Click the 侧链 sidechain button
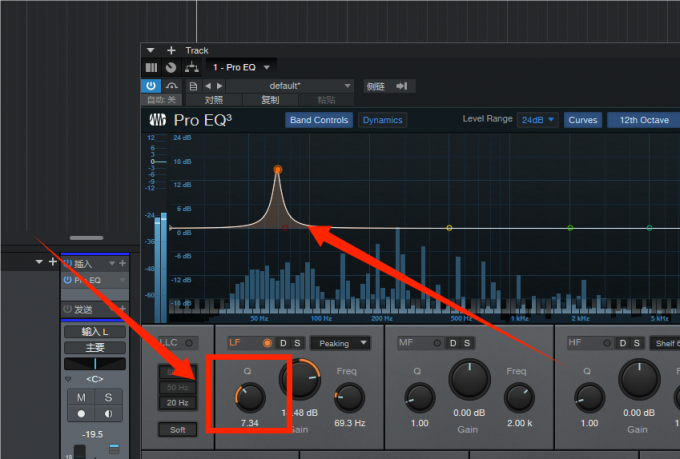Image resolution: width=680 pixels, height=459 pixels. 376,86
